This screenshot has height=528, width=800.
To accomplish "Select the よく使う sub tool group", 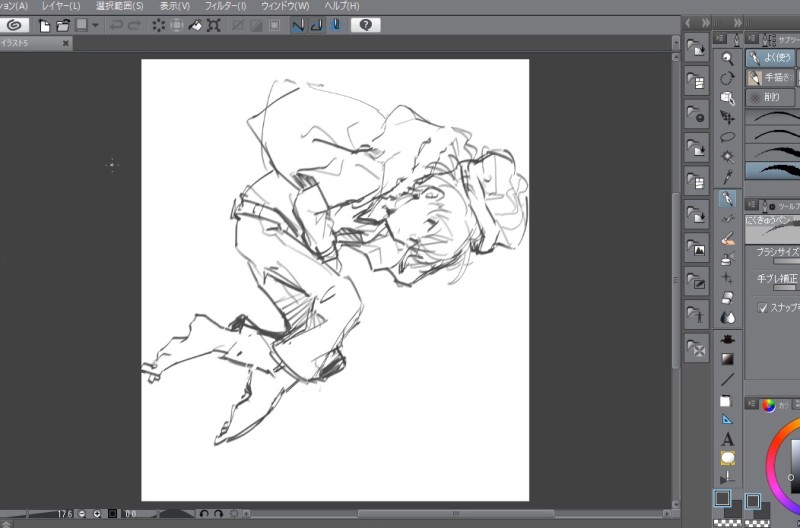I will (x=770, y=58).
